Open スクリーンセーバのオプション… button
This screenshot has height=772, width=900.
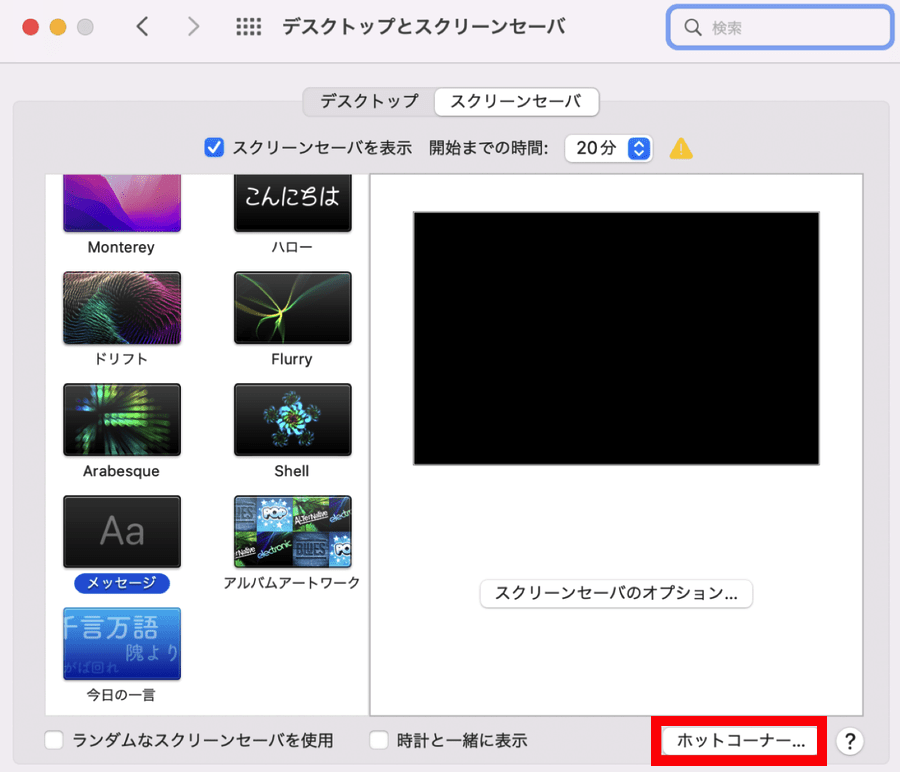[616, 593]
